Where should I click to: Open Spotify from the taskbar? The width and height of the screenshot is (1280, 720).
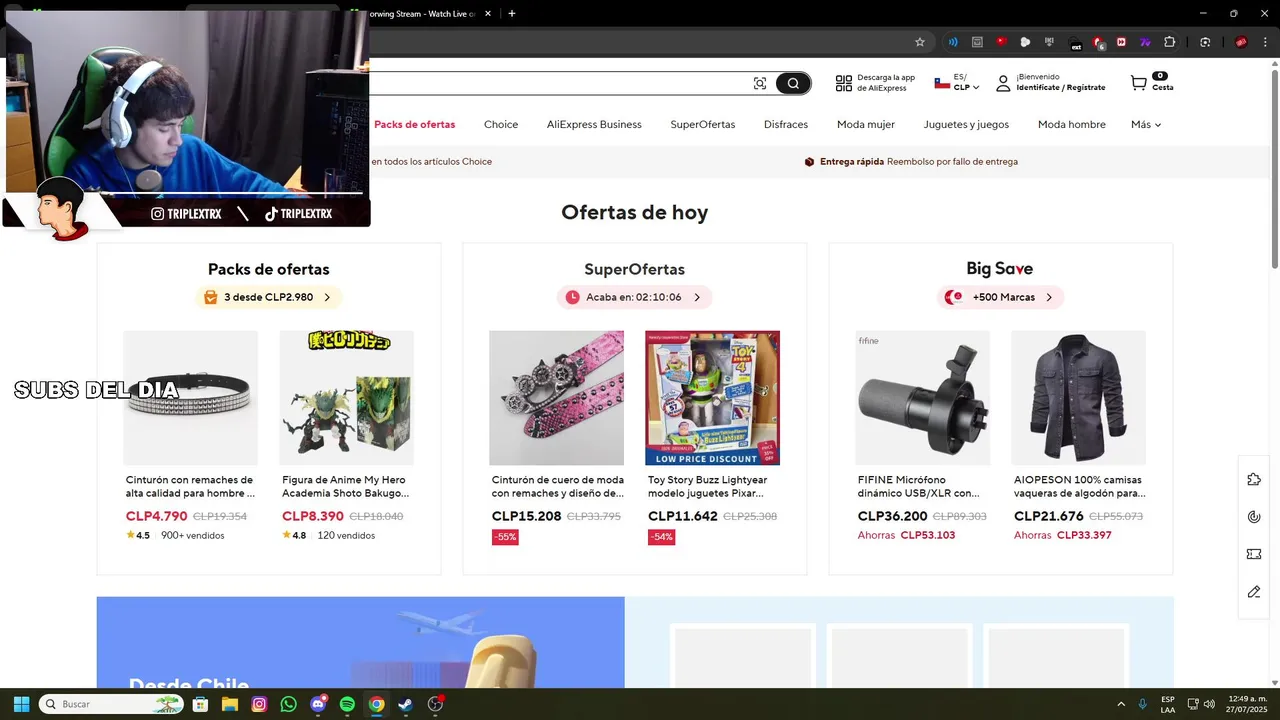tap(347, 704)
